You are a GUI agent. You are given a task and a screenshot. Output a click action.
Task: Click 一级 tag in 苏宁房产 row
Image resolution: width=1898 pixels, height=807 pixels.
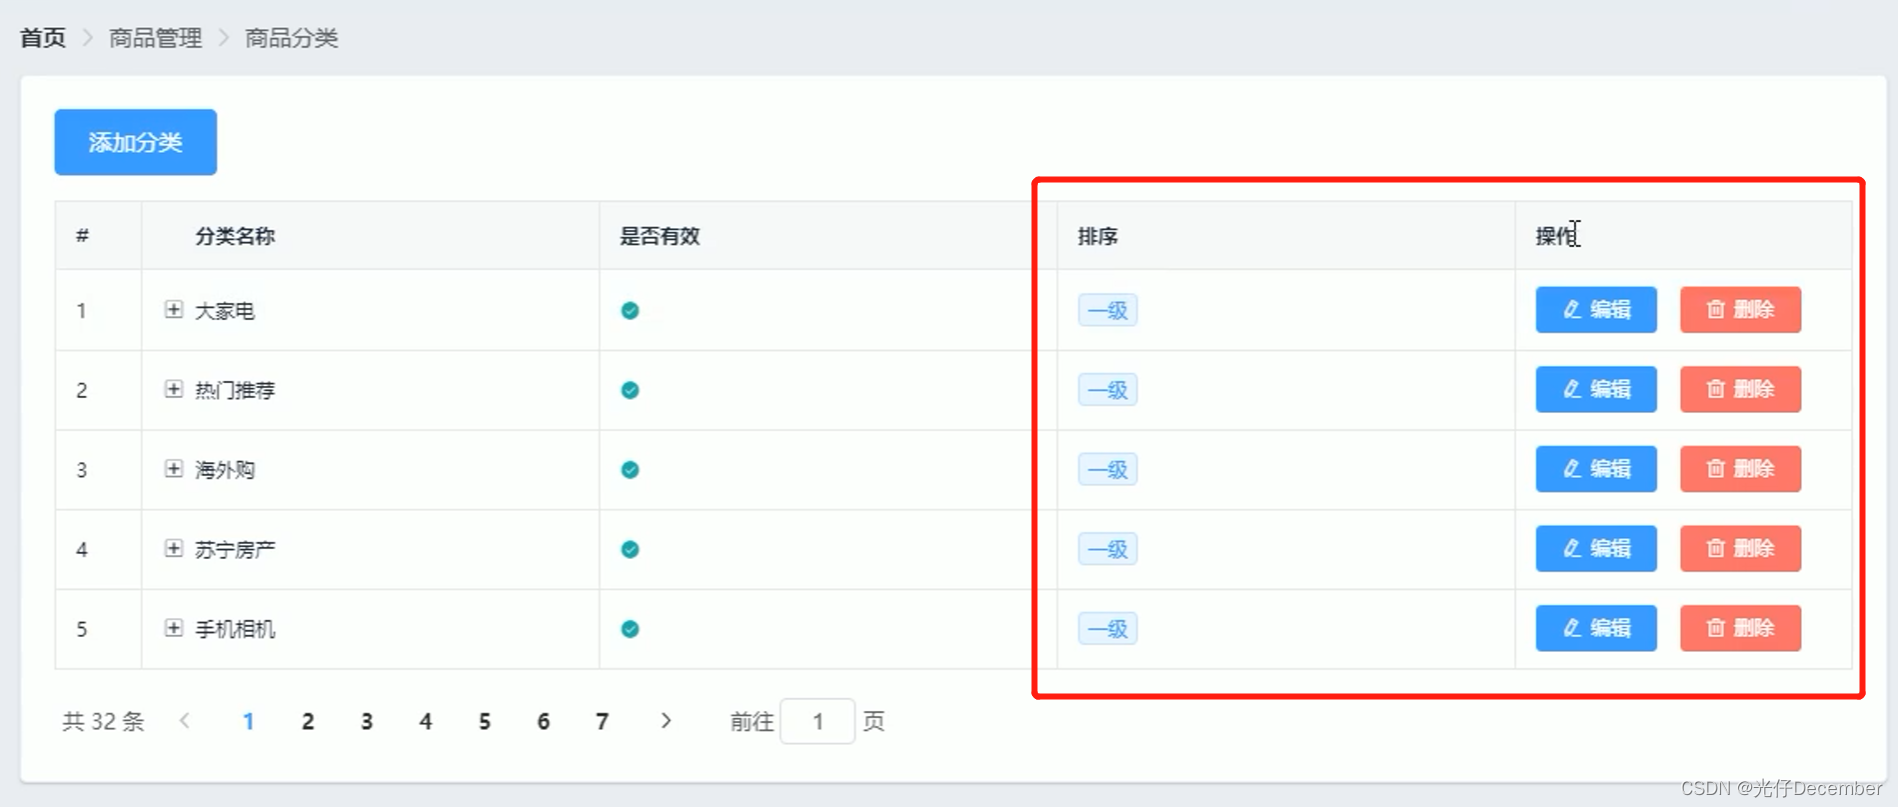(1108, 549)
